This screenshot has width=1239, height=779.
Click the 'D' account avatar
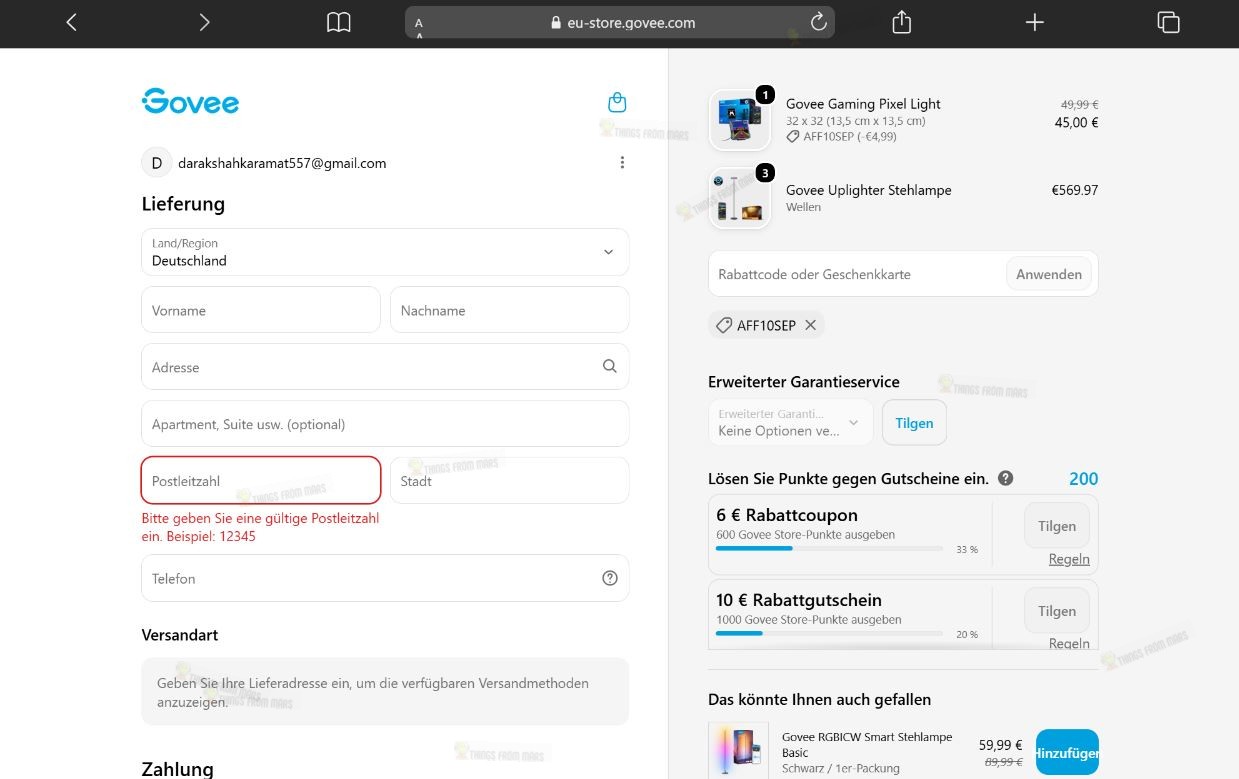pyautogui.click(x=156, y=163)
